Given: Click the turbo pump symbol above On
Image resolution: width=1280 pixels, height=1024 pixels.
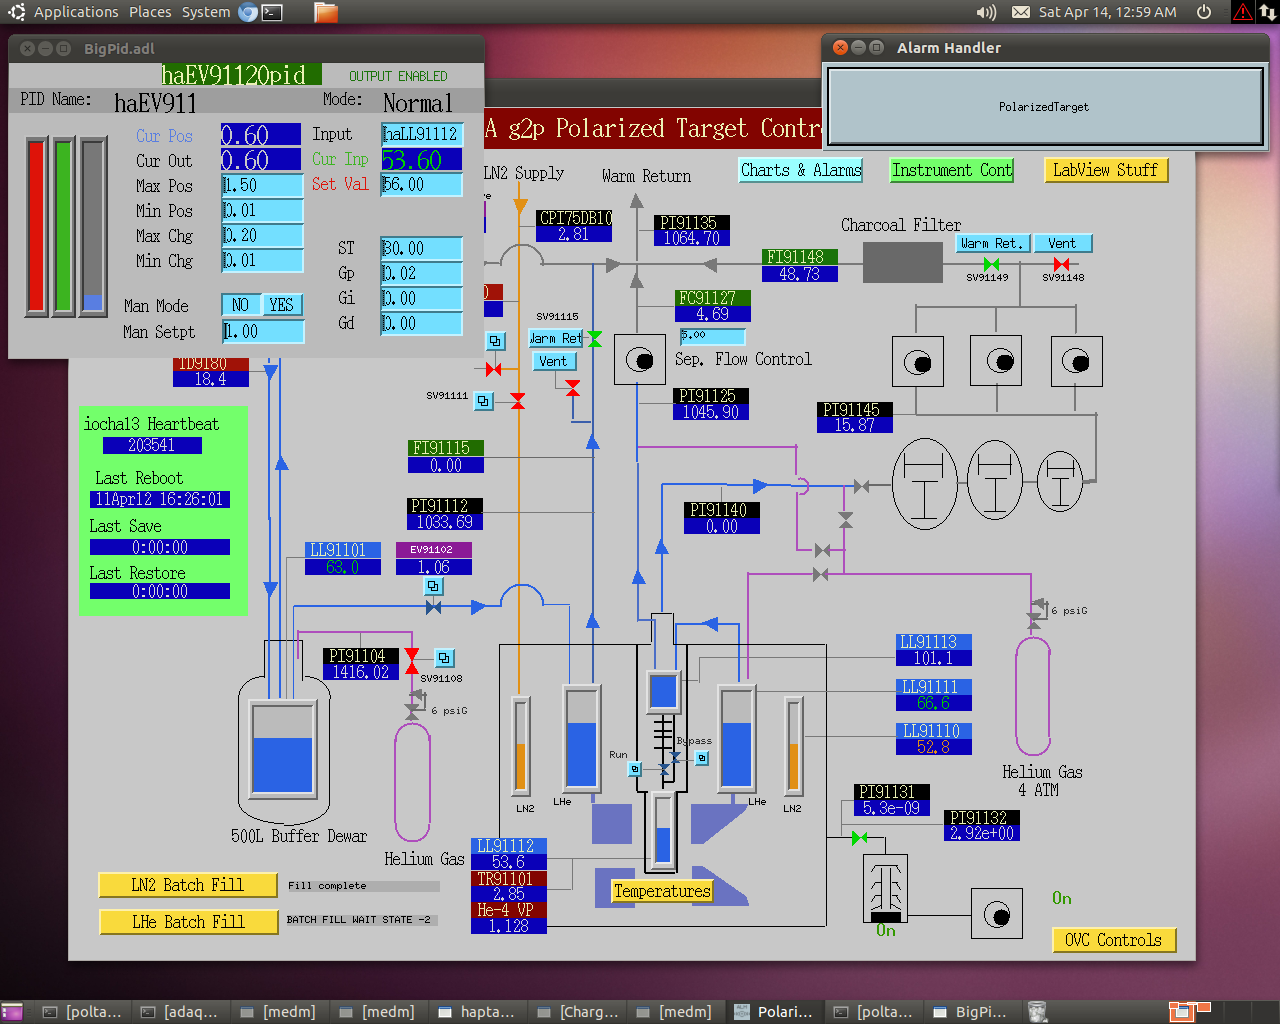Looking at the screenshot, I should (885, 888).
